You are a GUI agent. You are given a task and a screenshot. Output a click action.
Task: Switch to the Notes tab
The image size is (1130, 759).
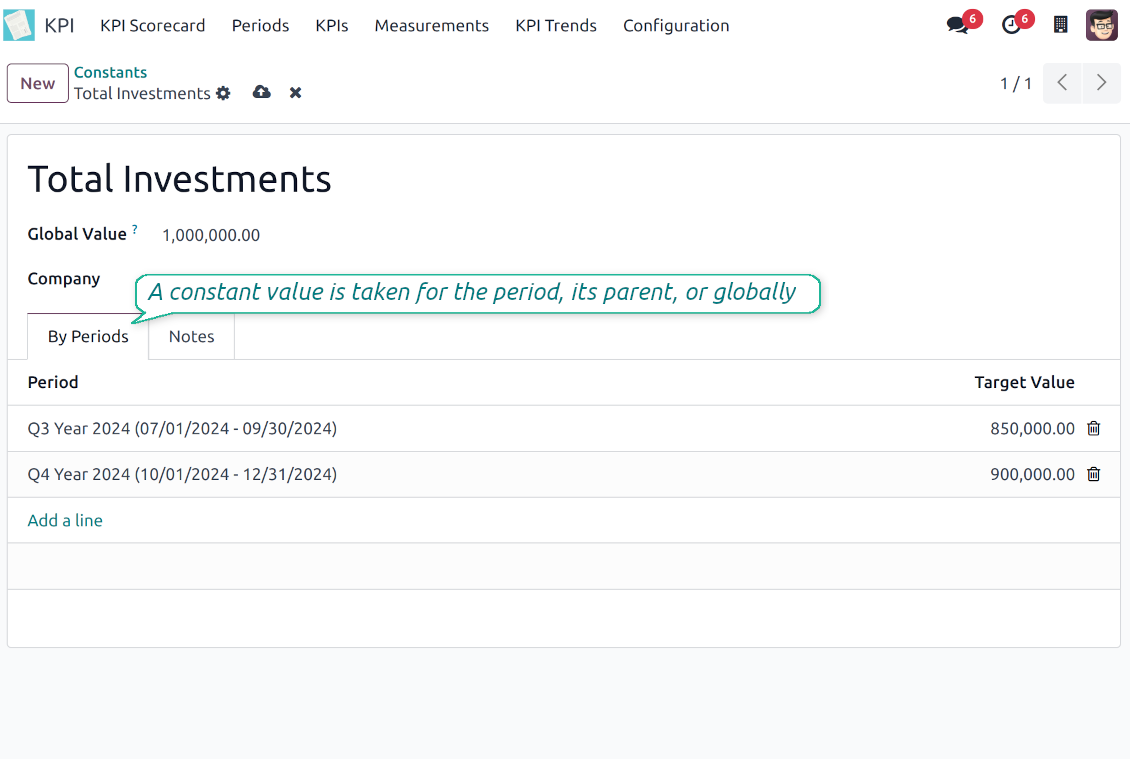click(191, 336)
